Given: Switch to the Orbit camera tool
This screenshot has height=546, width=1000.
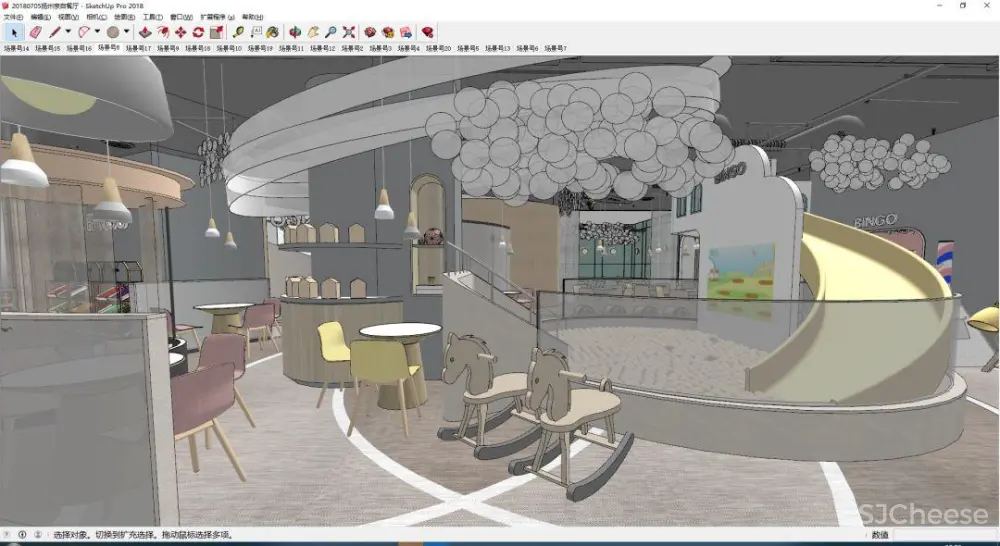Looking at the screenshot, I should click(x=296, y=32).
